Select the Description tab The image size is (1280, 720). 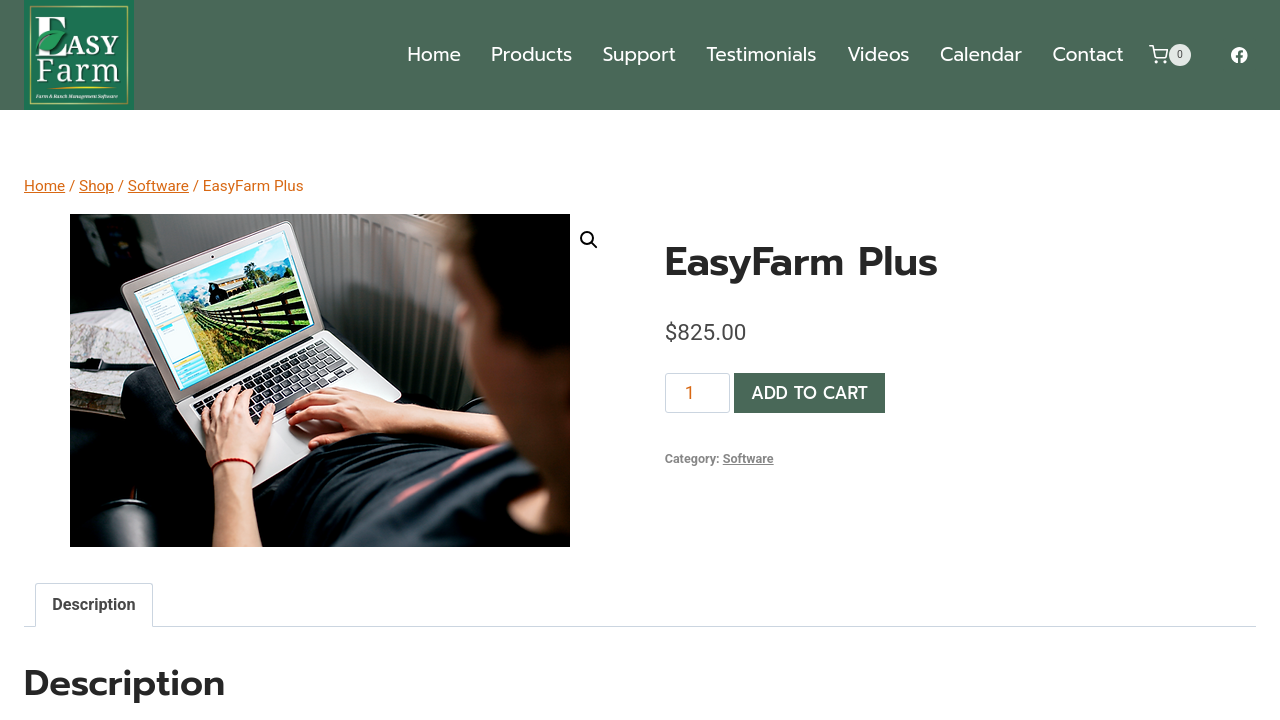(94, 605)
